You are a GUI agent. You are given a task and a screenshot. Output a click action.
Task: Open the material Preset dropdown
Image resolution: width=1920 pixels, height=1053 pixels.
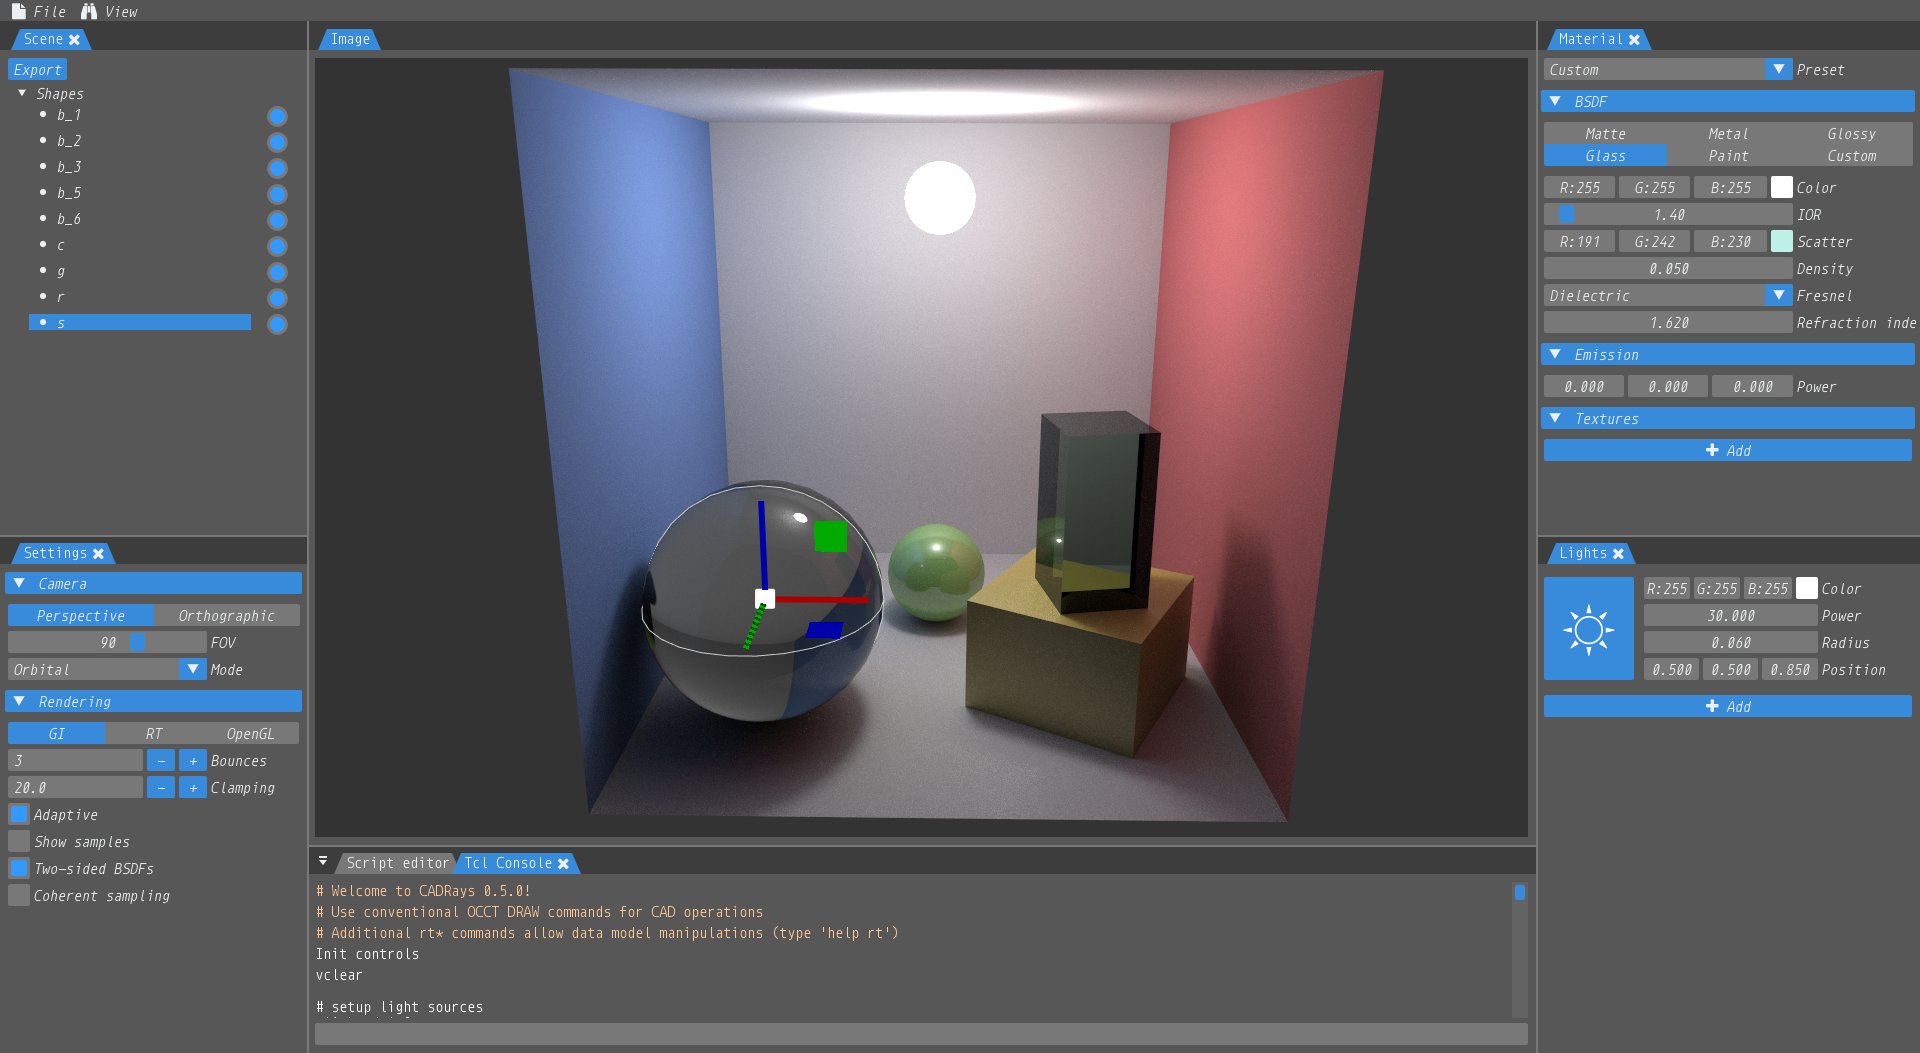1777,70
